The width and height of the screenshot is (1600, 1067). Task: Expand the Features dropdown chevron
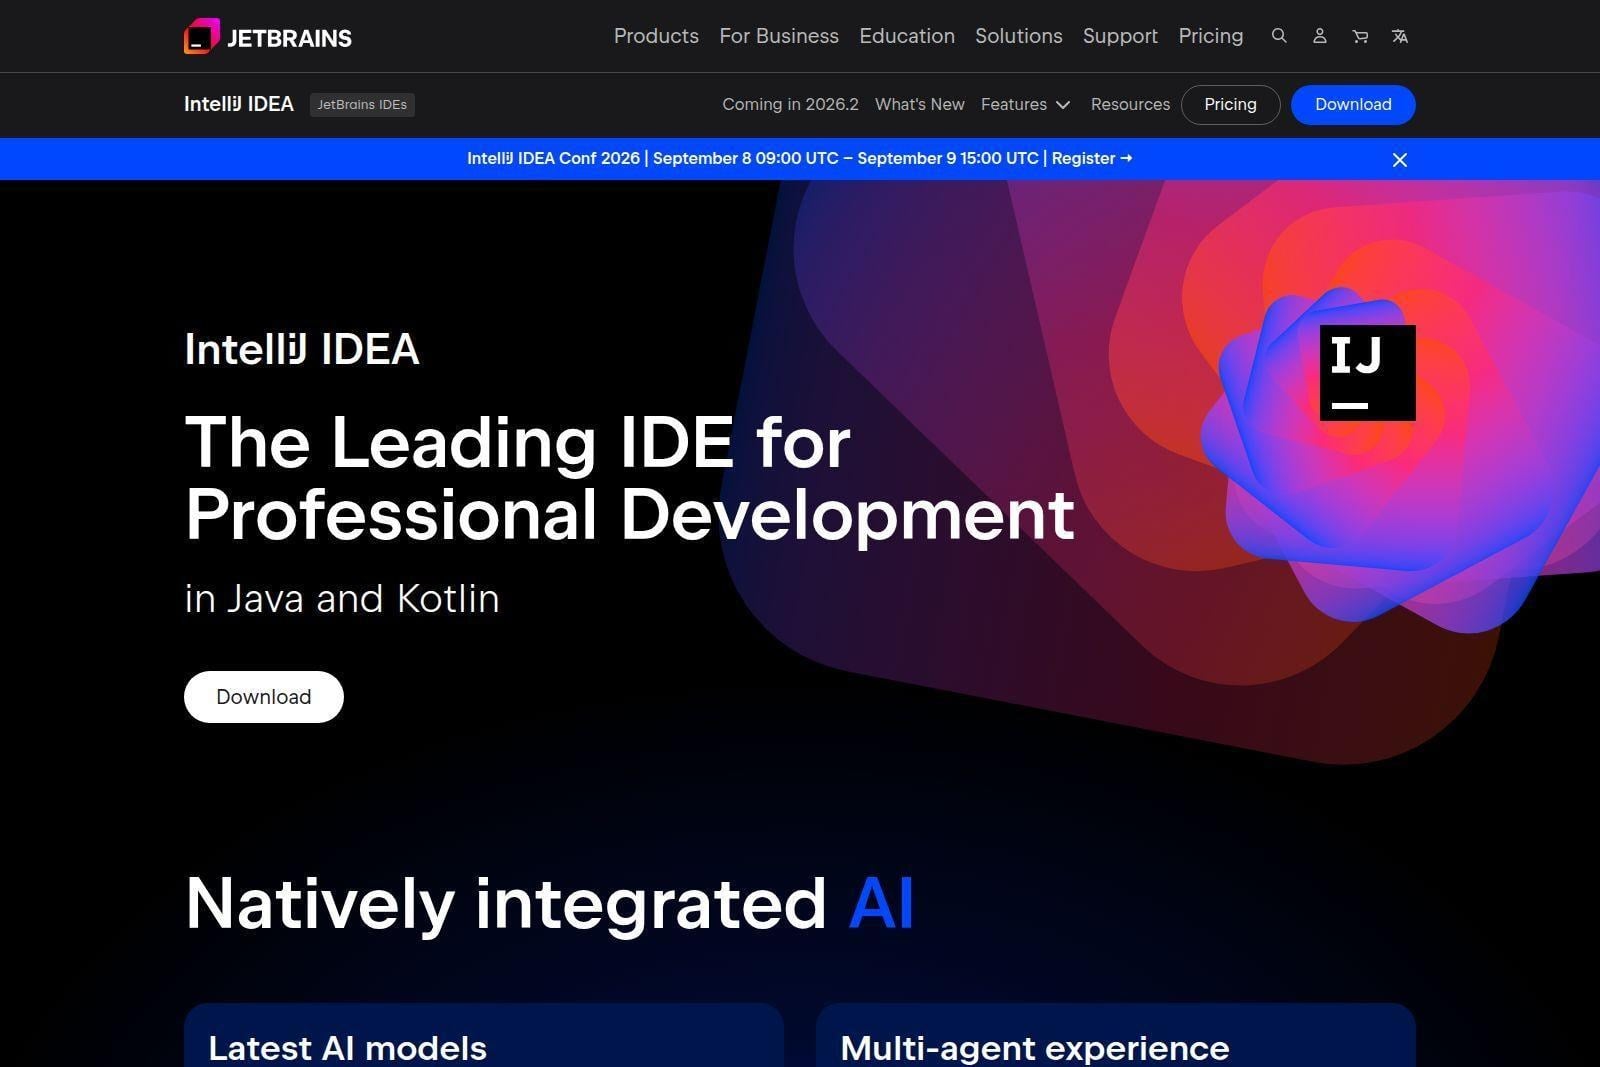tap(1063, 105)
